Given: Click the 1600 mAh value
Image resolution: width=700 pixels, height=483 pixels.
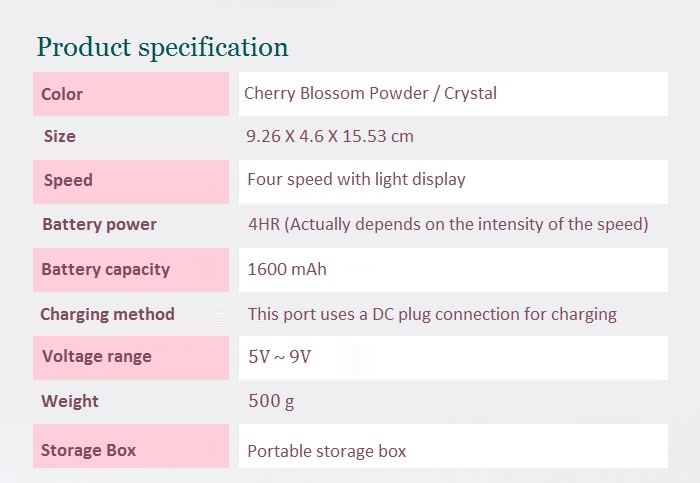Looking at the screenshot, I should pos(287,269).
